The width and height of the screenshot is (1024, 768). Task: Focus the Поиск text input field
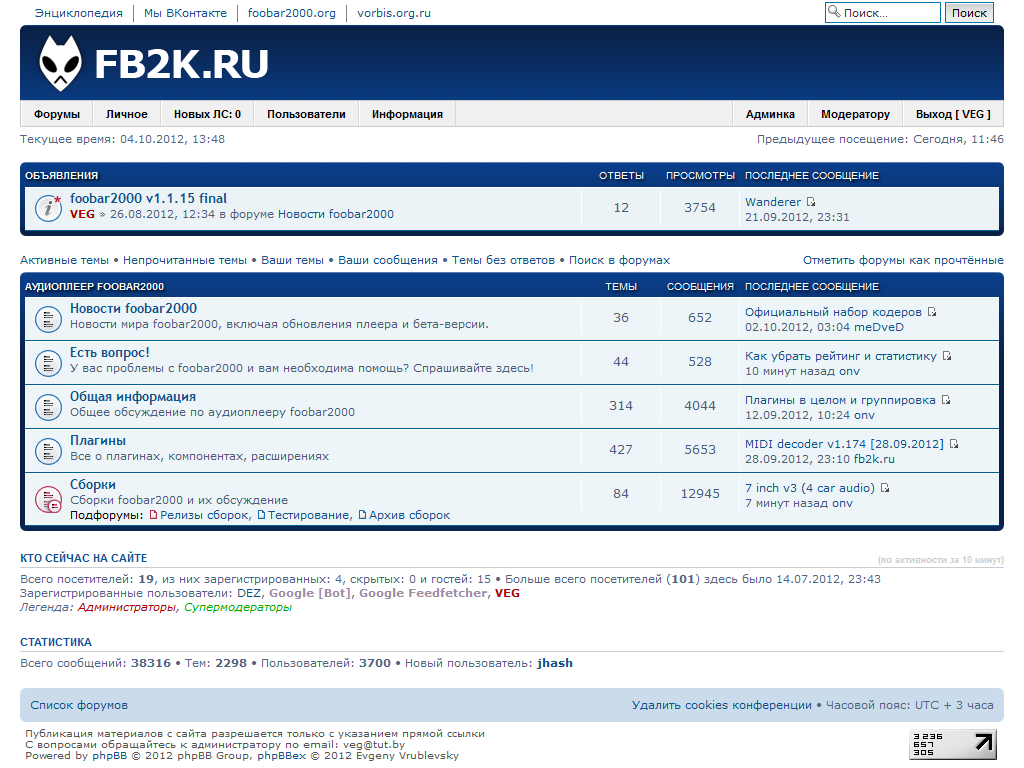889,13
